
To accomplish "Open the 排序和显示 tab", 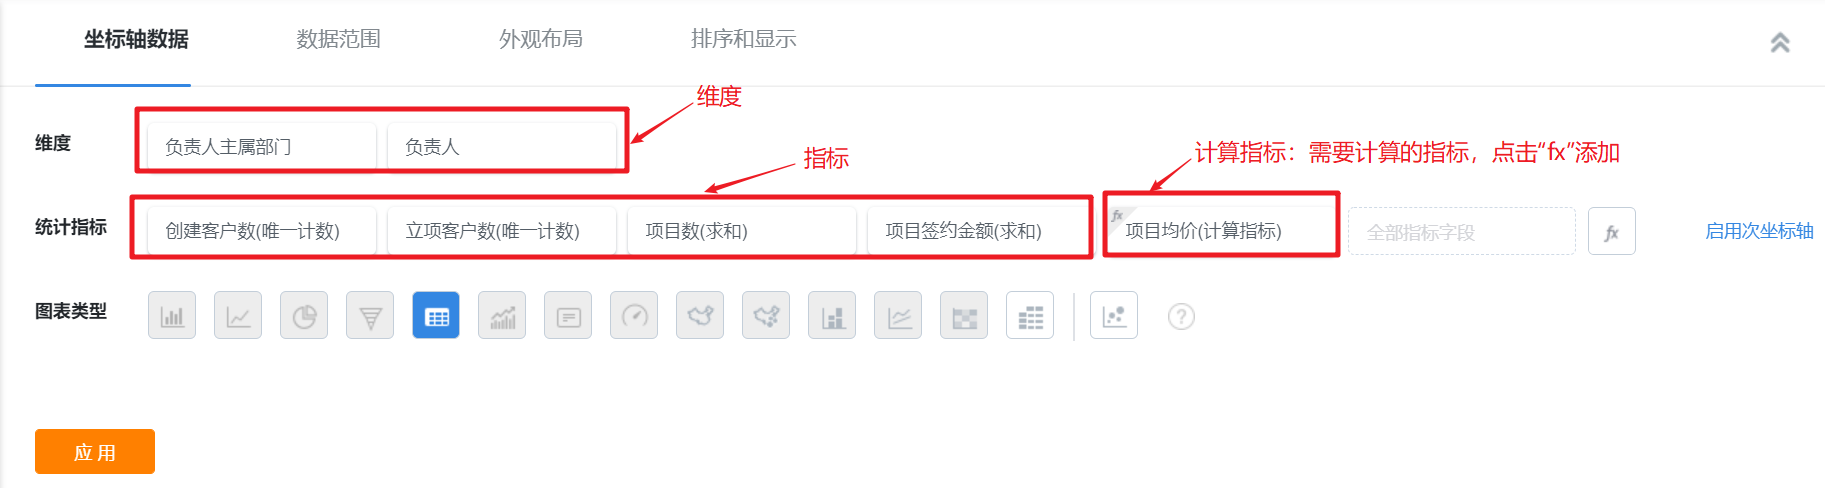I will [743, 39].
